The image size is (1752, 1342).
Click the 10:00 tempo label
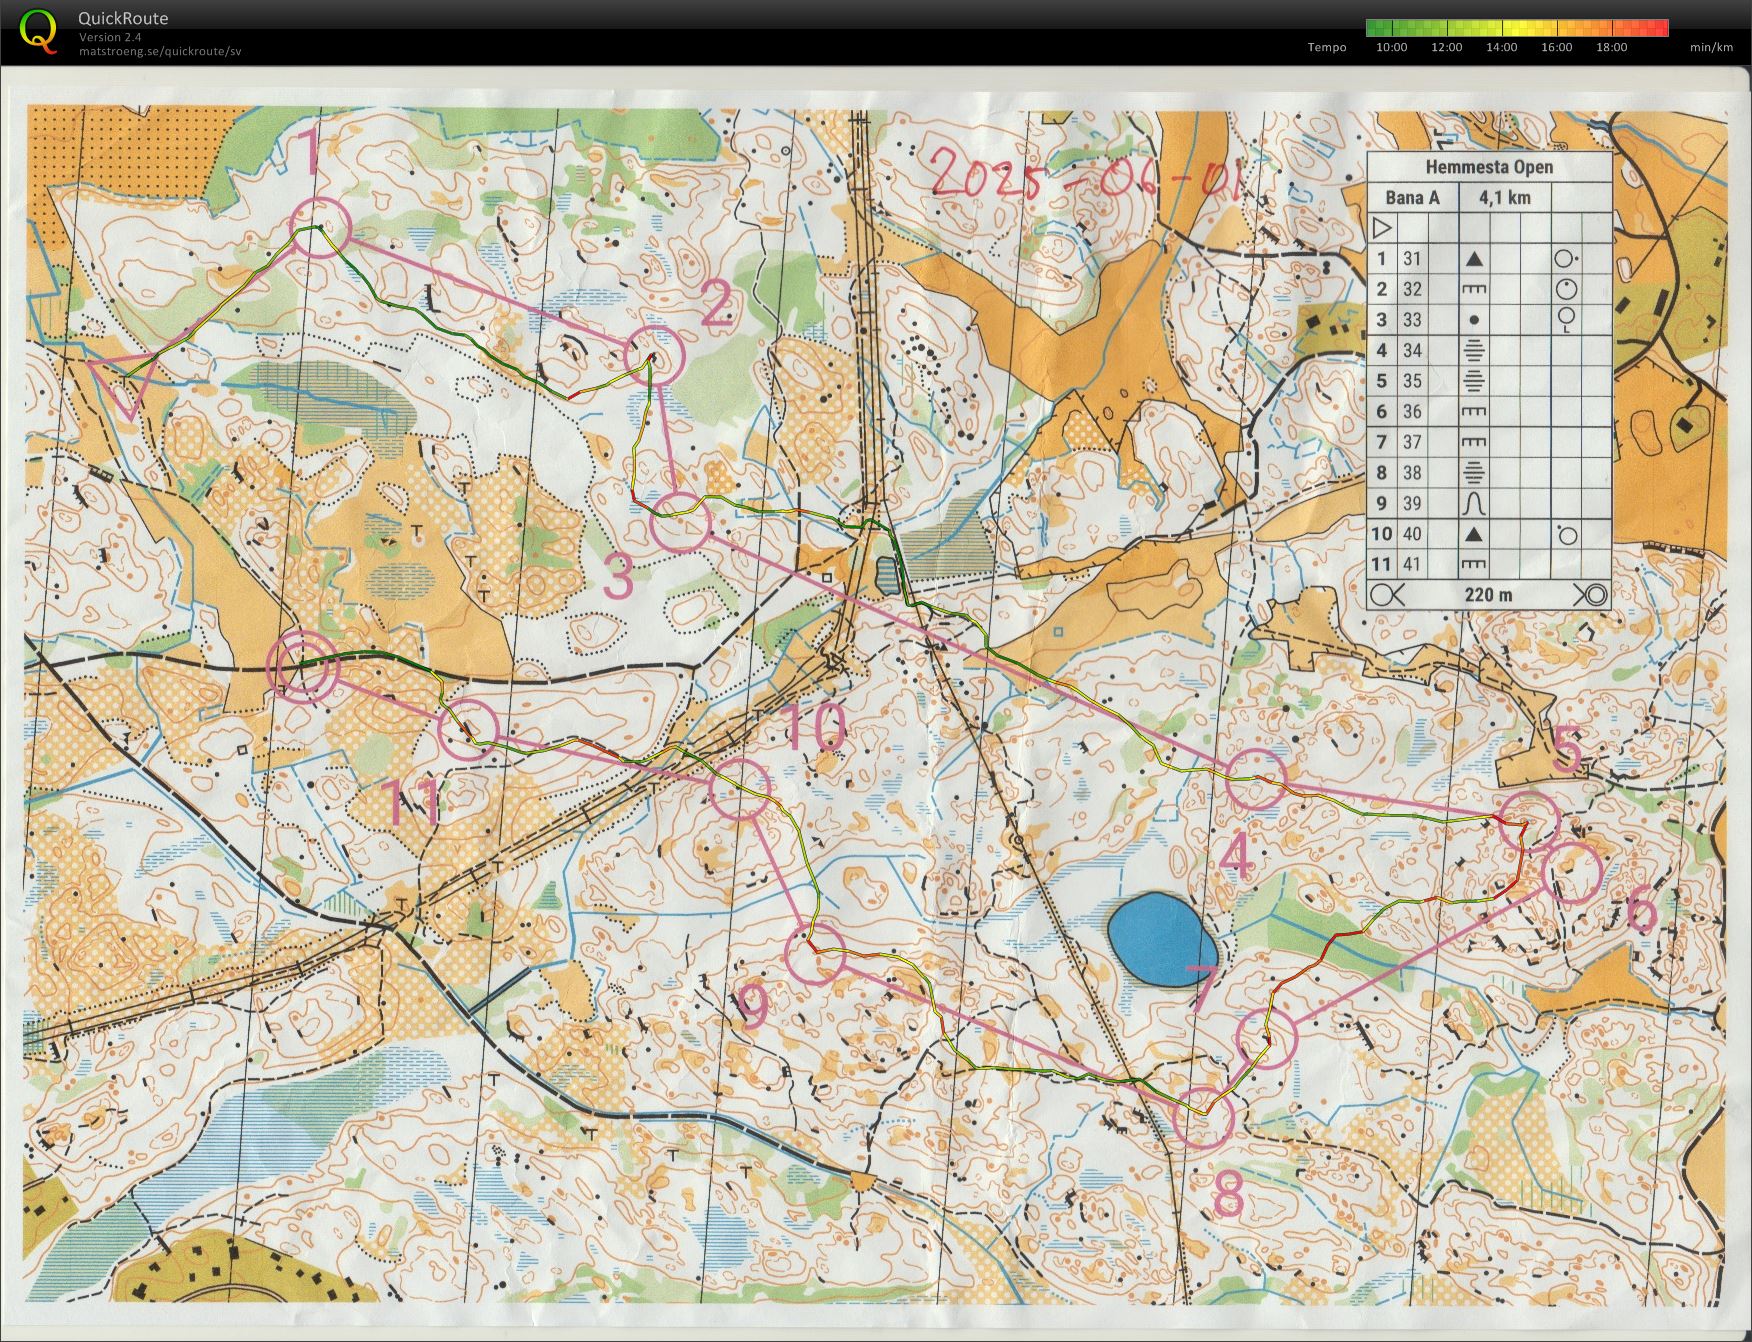[1392, 47]
